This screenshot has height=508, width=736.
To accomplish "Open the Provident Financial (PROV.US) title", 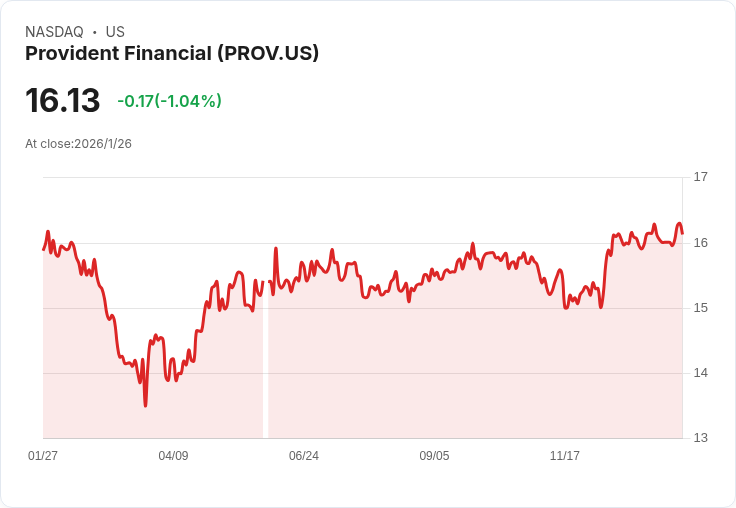I will pos(172,54).
